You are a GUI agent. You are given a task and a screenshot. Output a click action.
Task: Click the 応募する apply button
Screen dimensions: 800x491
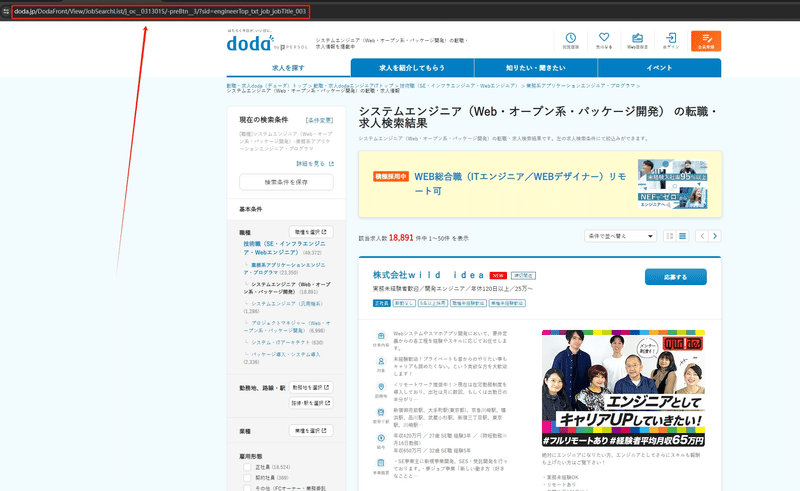tap(676, 277)
